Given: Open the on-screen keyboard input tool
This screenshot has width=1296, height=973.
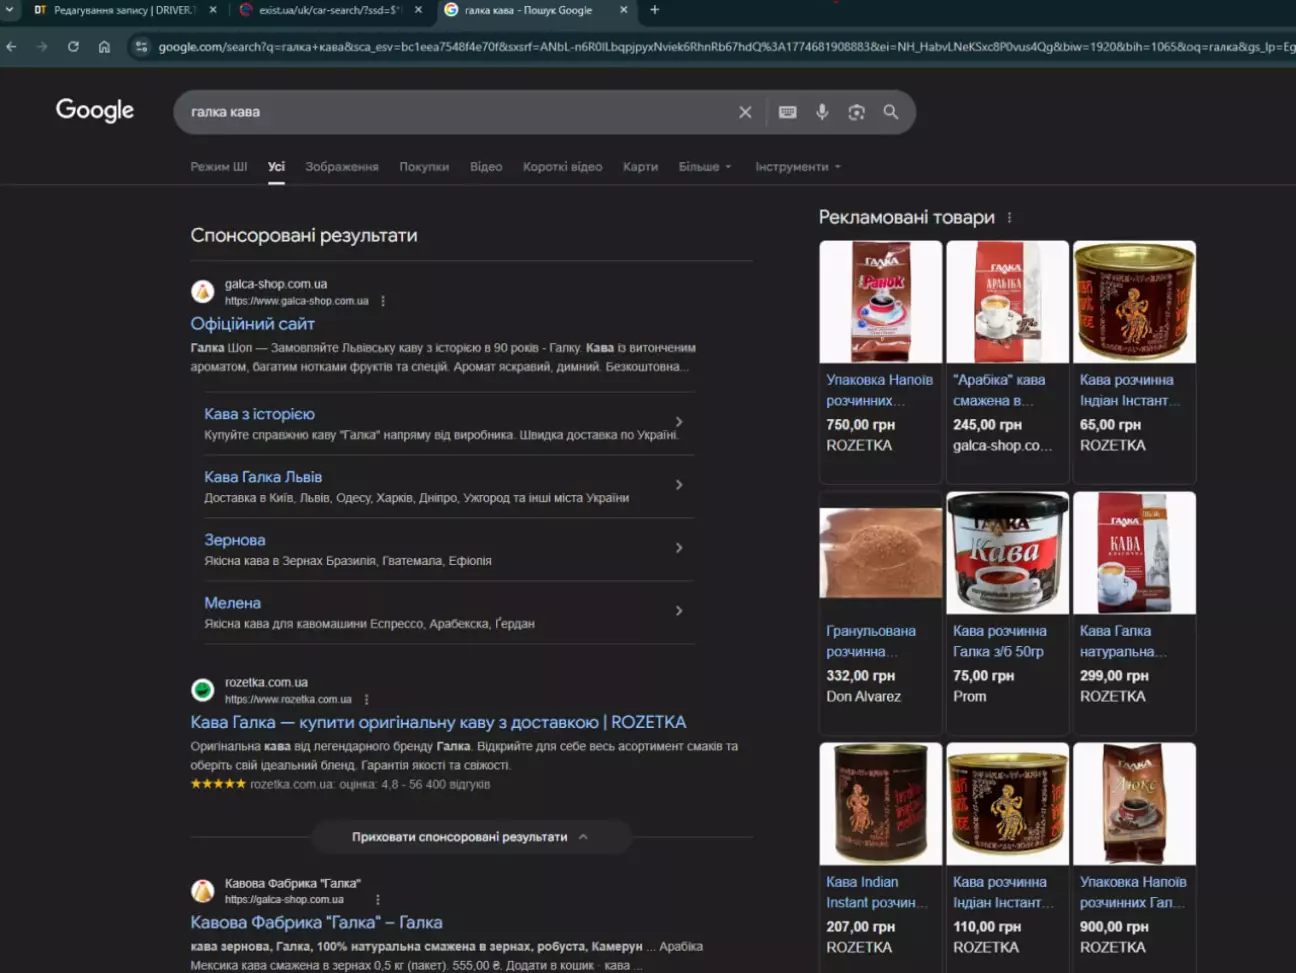Looking at the screenshot, I should [788, 112].
